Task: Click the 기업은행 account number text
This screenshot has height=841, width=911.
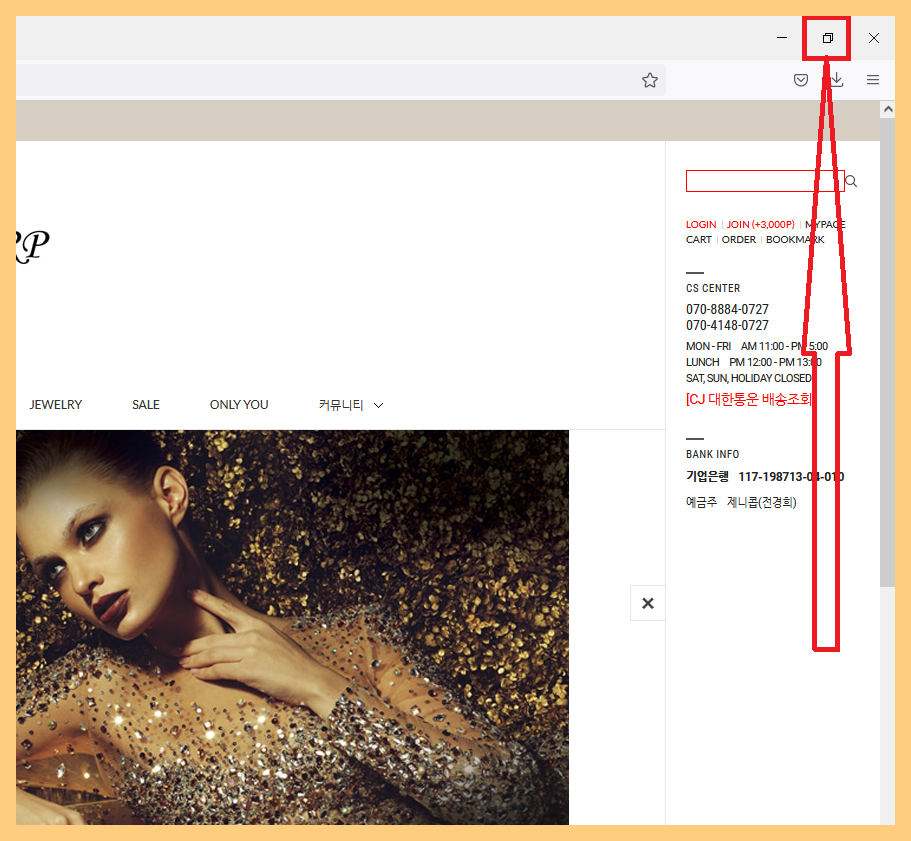Action: click(x=765, y=477)
